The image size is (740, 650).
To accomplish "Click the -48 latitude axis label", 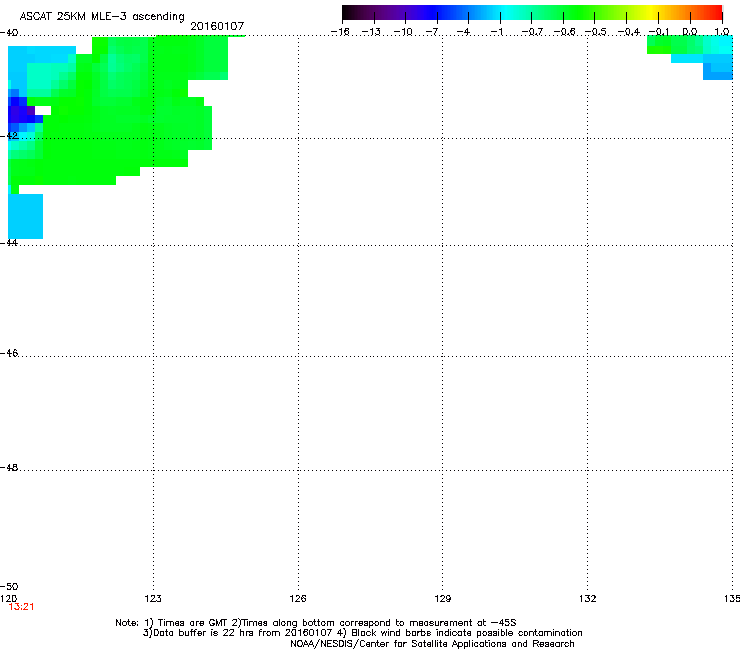I will (x=9, y=467).
